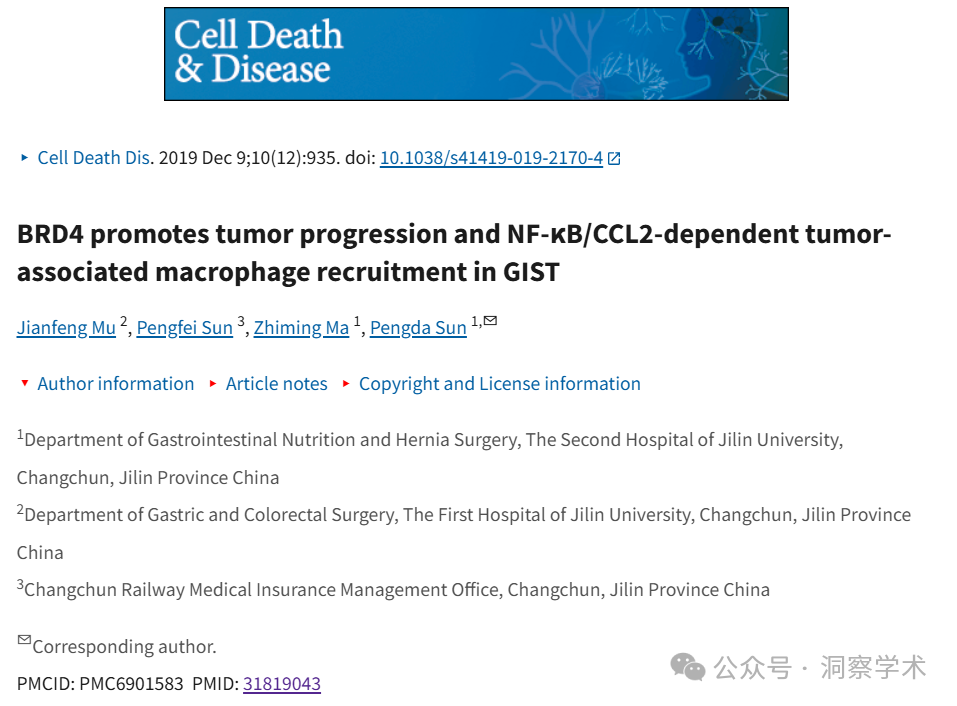Screen dimensions: 957x706
Task: Open the DOI link 10.1038/s41419-019-2170-4
Action: [x=491, y=158]
